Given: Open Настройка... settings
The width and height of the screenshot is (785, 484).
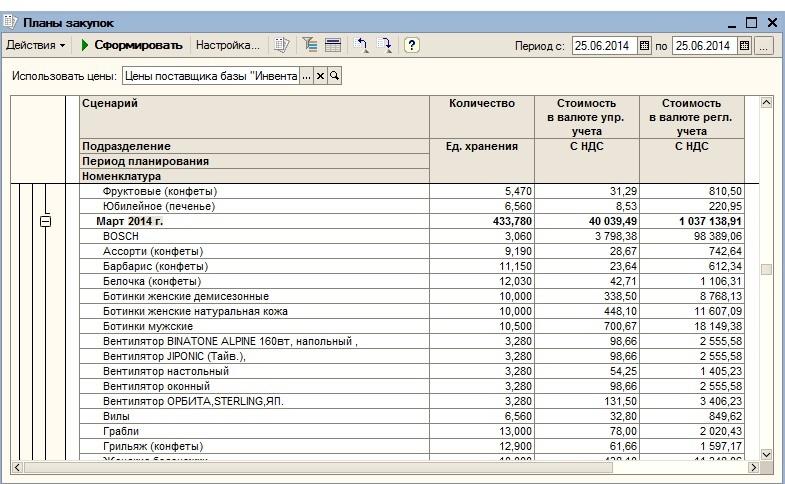Looking at the screenshot, I should click(228, 45).
